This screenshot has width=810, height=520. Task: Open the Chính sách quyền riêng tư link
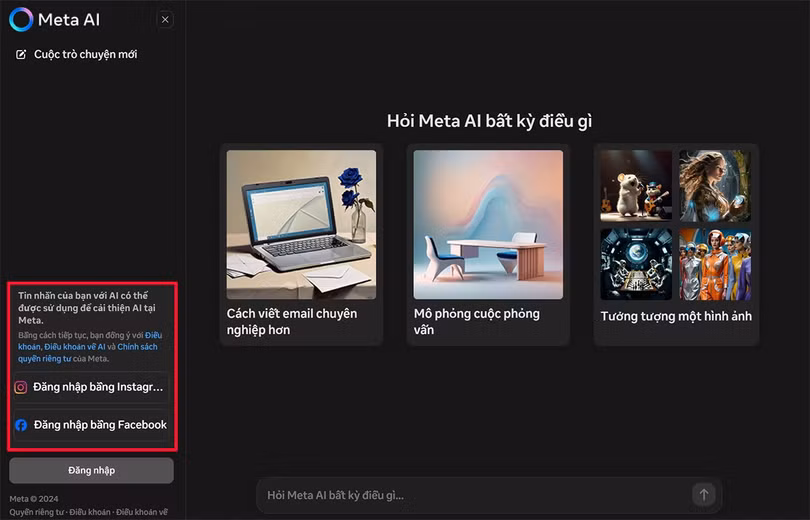(88, 353)
